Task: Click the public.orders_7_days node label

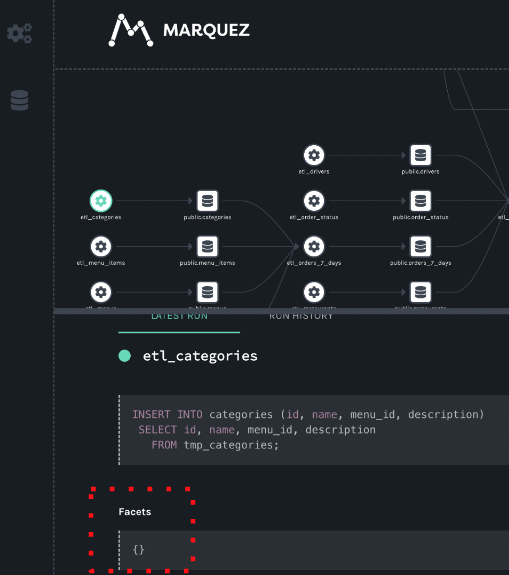Action: [x=420, y=263]
